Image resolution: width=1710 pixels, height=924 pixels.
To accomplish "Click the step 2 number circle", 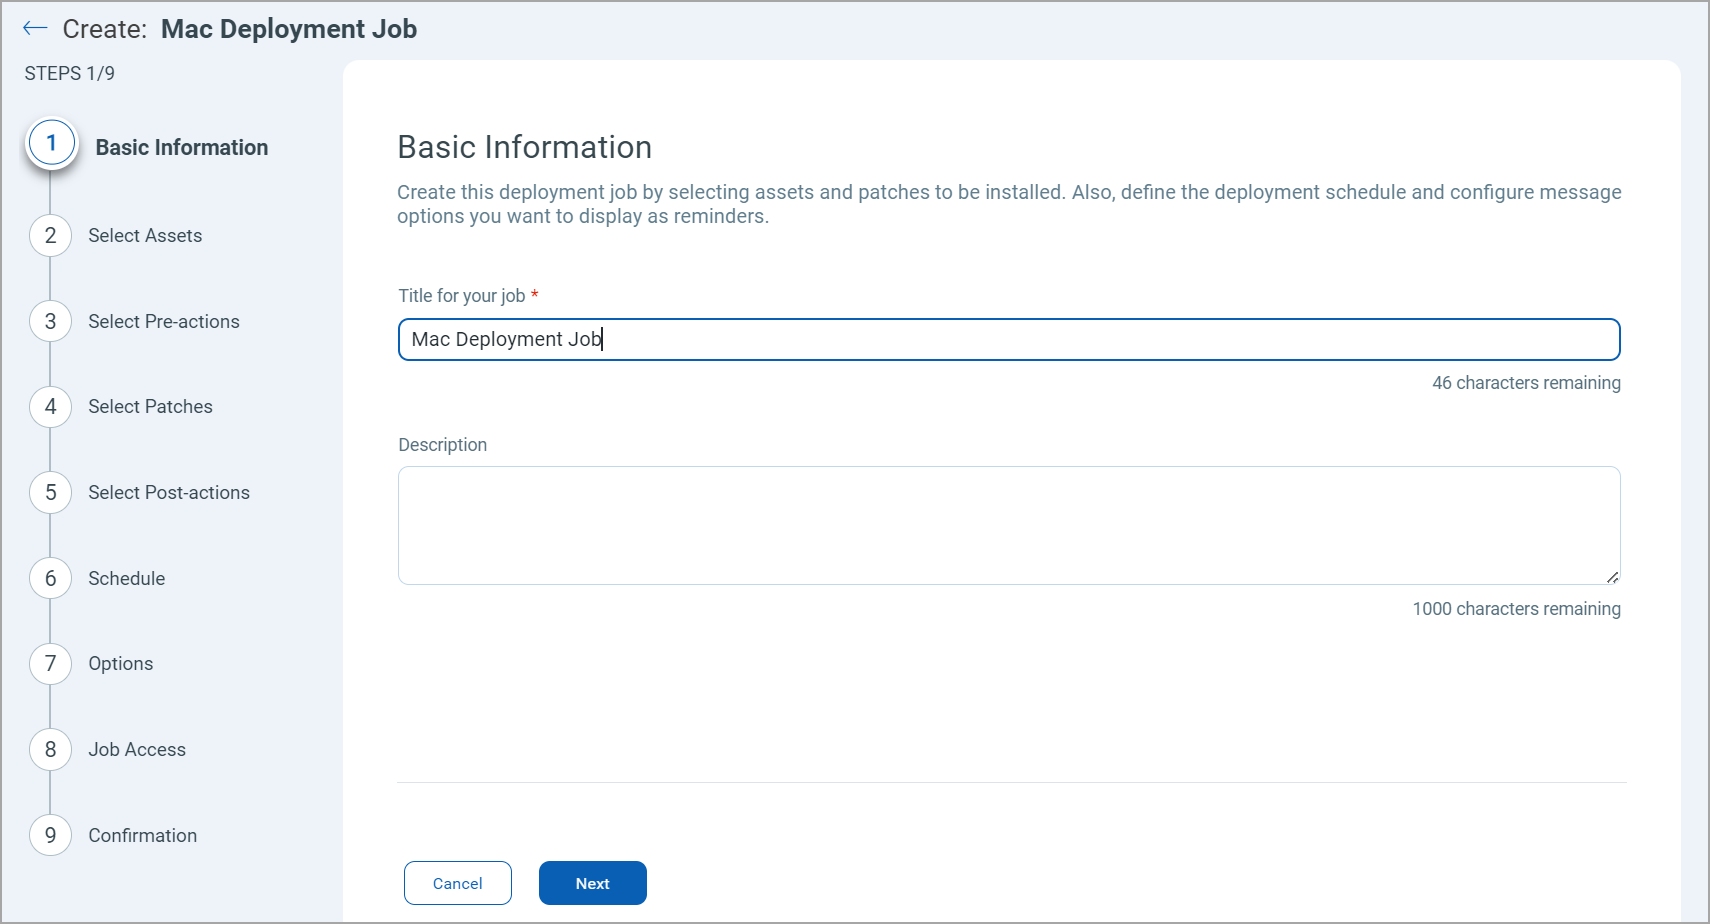I will 50,236.
